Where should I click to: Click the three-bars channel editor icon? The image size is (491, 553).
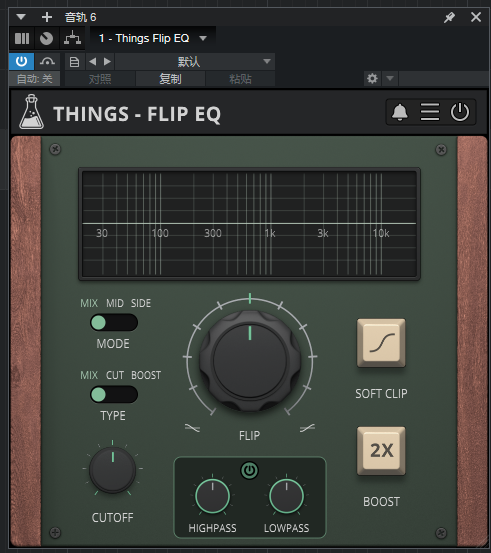pos(22,38)
